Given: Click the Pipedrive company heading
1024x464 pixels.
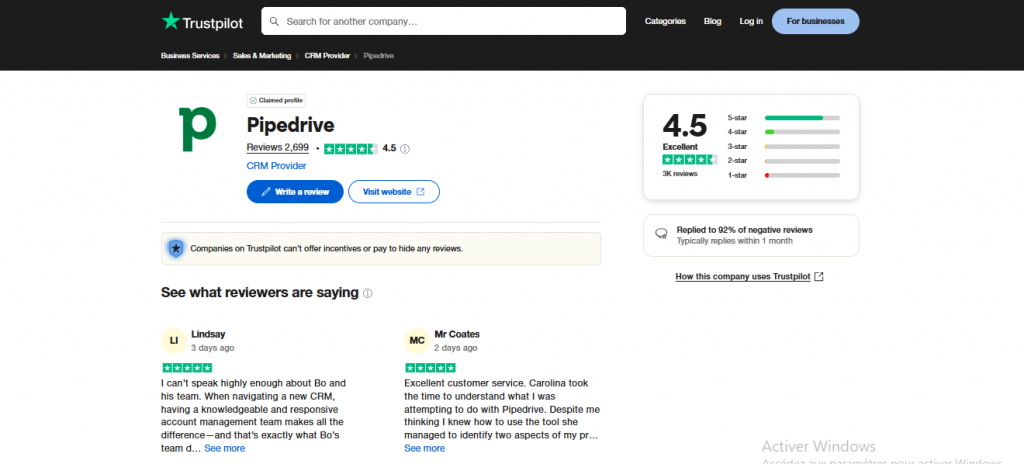Looking at the screenshot, I should (x=291, y=125).
